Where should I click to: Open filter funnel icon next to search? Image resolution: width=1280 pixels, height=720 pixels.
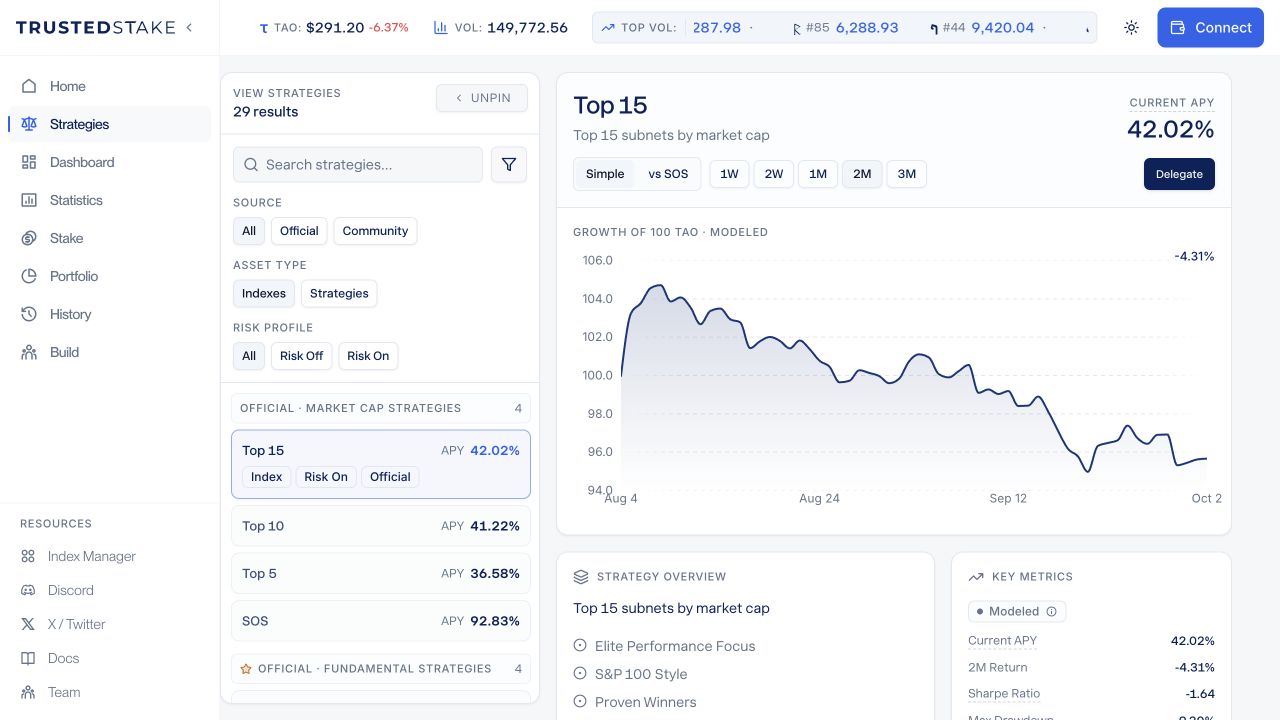[509, 165]
